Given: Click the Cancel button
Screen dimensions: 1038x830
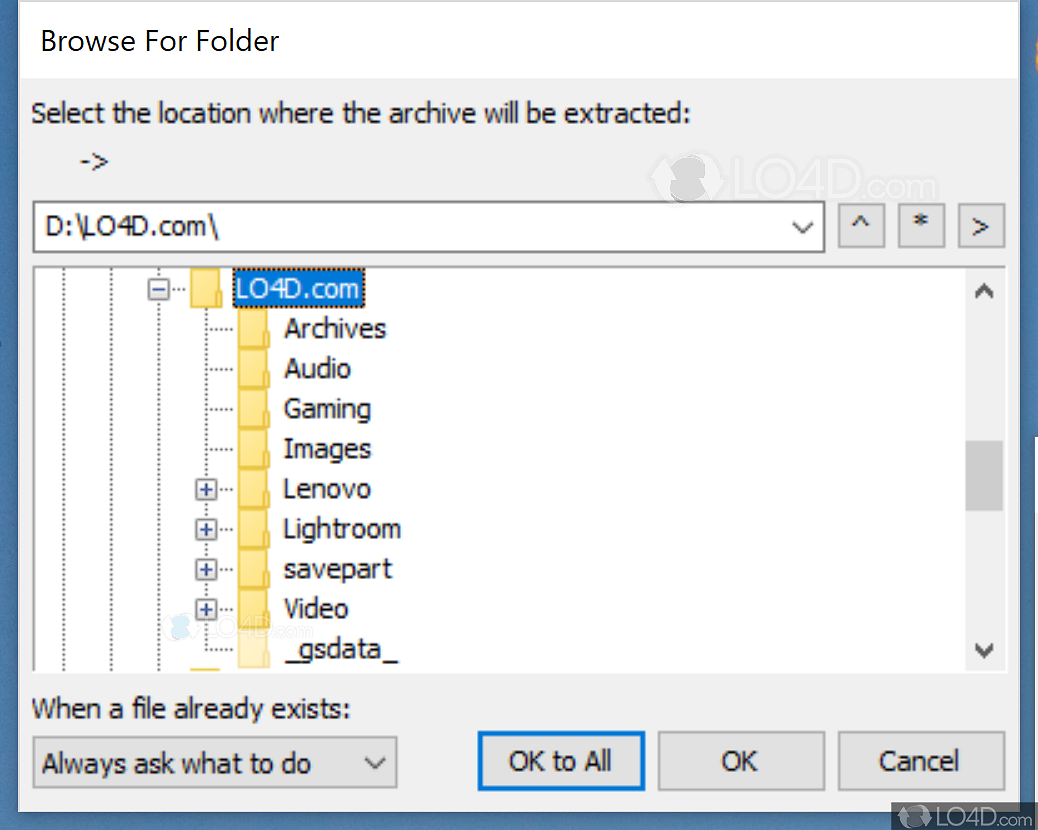Looking at the screenshot, I should pos(920,761).
